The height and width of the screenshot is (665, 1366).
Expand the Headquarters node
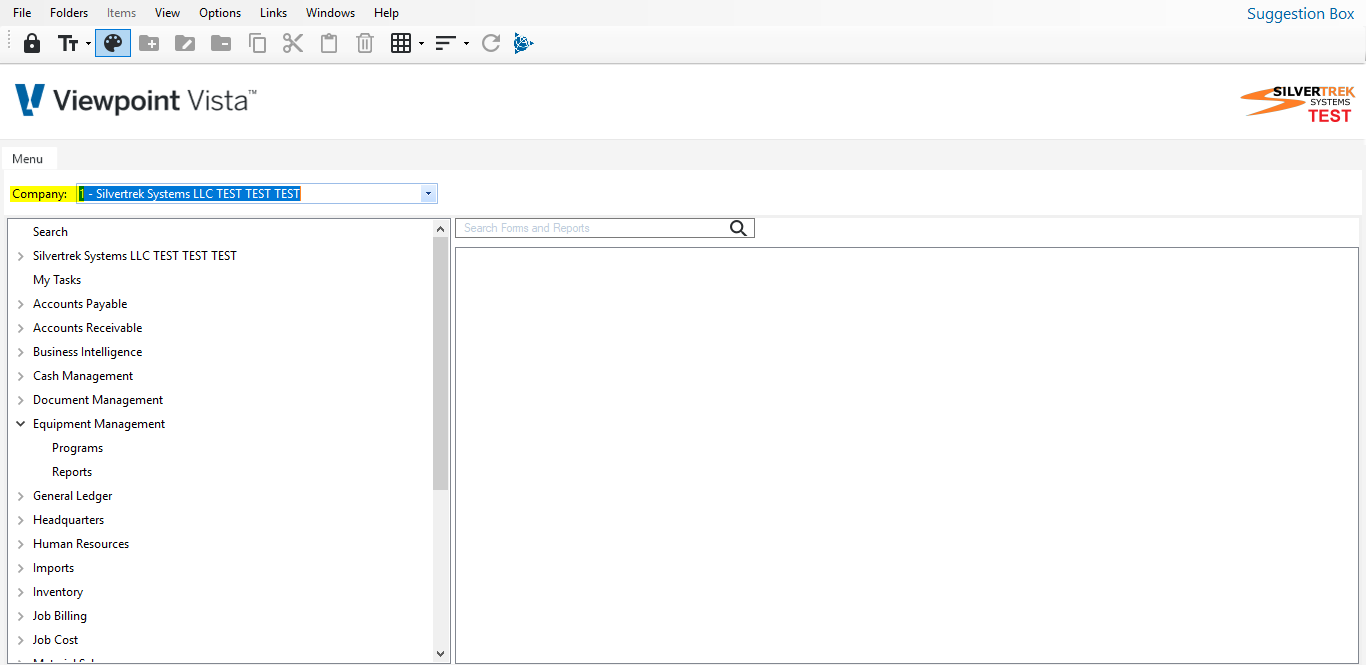21,520
